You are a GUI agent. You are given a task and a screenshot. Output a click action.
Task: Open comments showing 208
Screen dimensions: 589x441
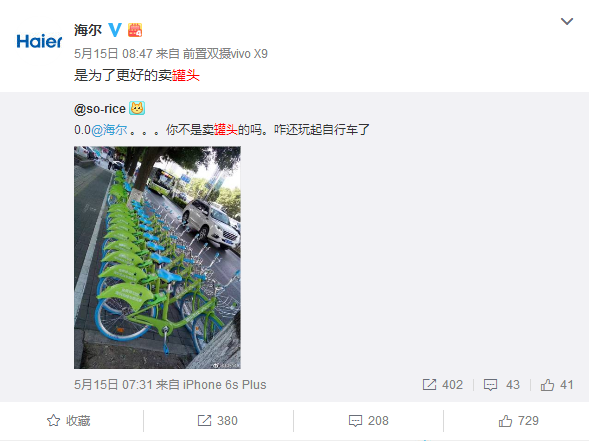pos(369,421)
